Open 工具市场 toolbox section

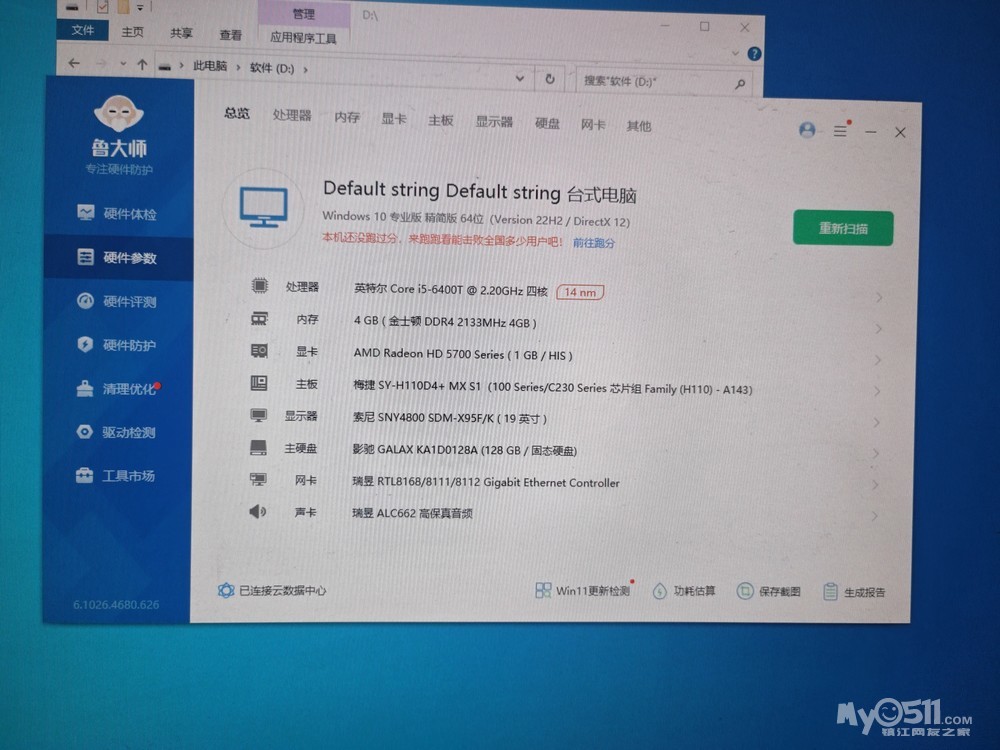(118, 476)
